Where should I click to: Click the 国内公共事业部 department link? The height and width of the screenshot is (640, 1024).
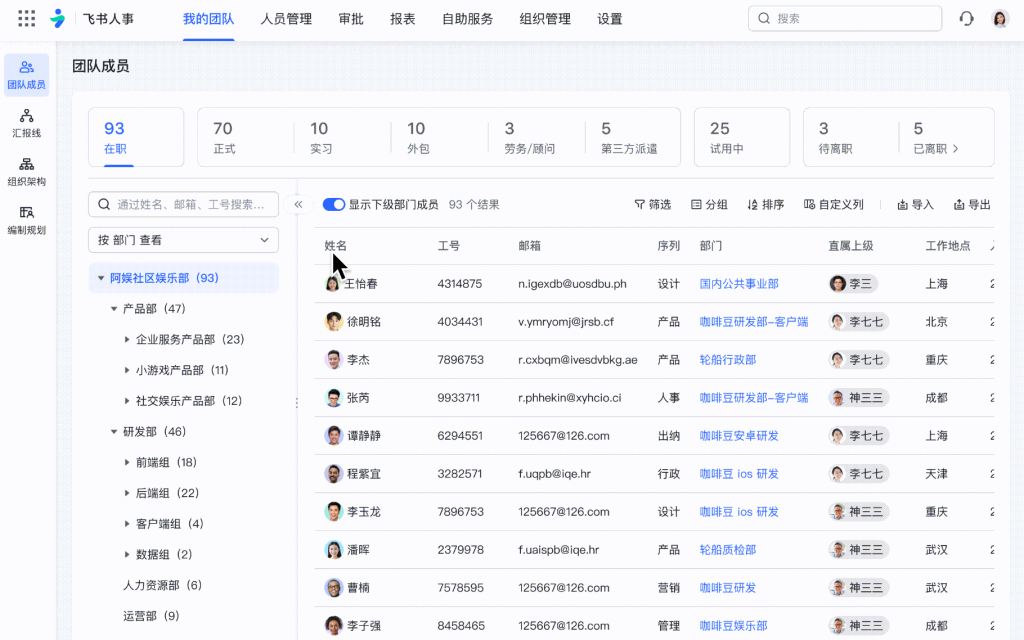[x=739, y=284]
